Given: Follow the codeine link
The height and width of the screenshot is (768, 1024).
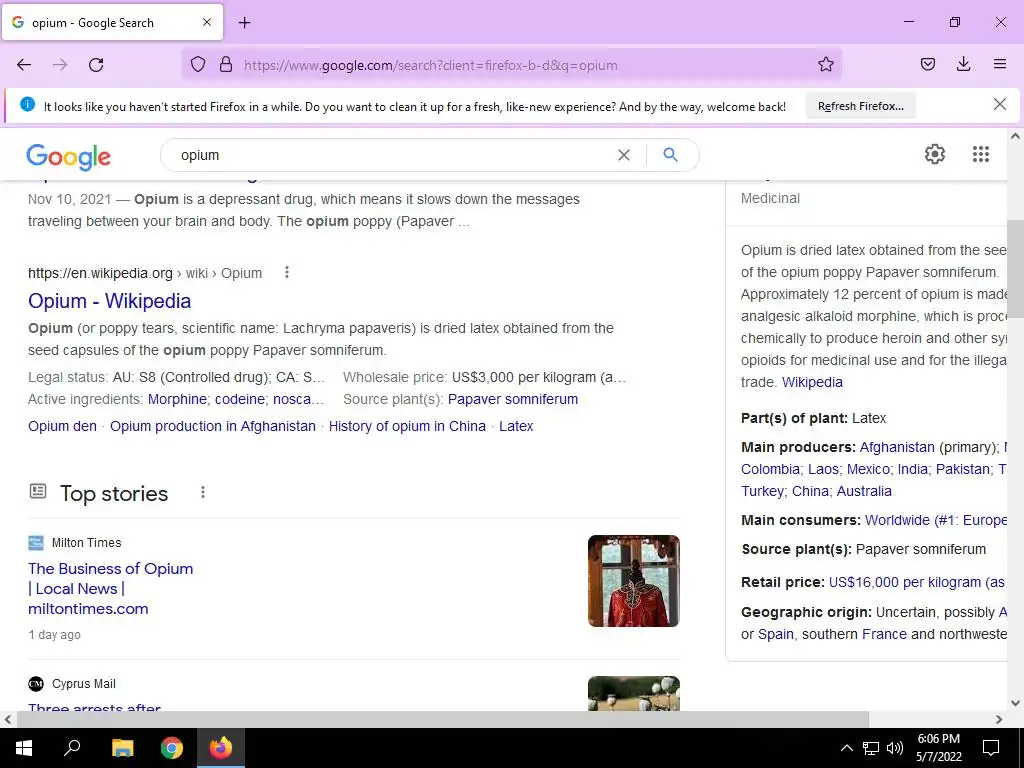Looking at the screenshot, I should (x=240, y=399).
